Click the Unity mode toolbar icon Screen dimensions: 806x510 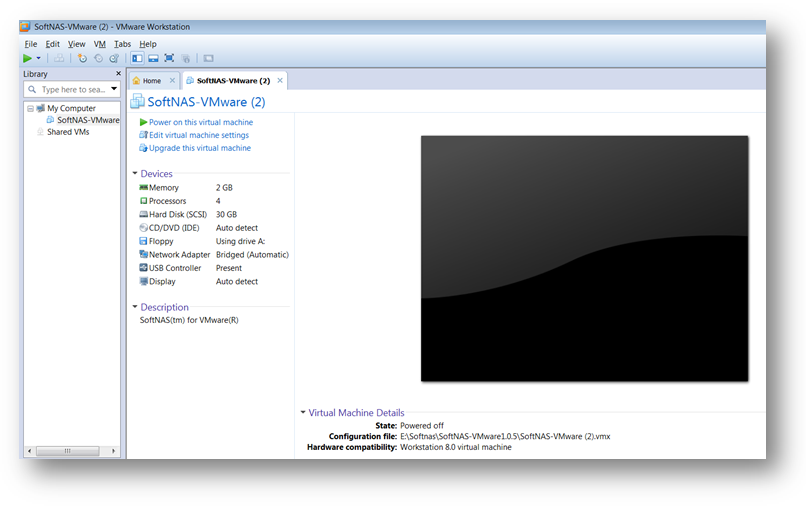click(186, 59)
